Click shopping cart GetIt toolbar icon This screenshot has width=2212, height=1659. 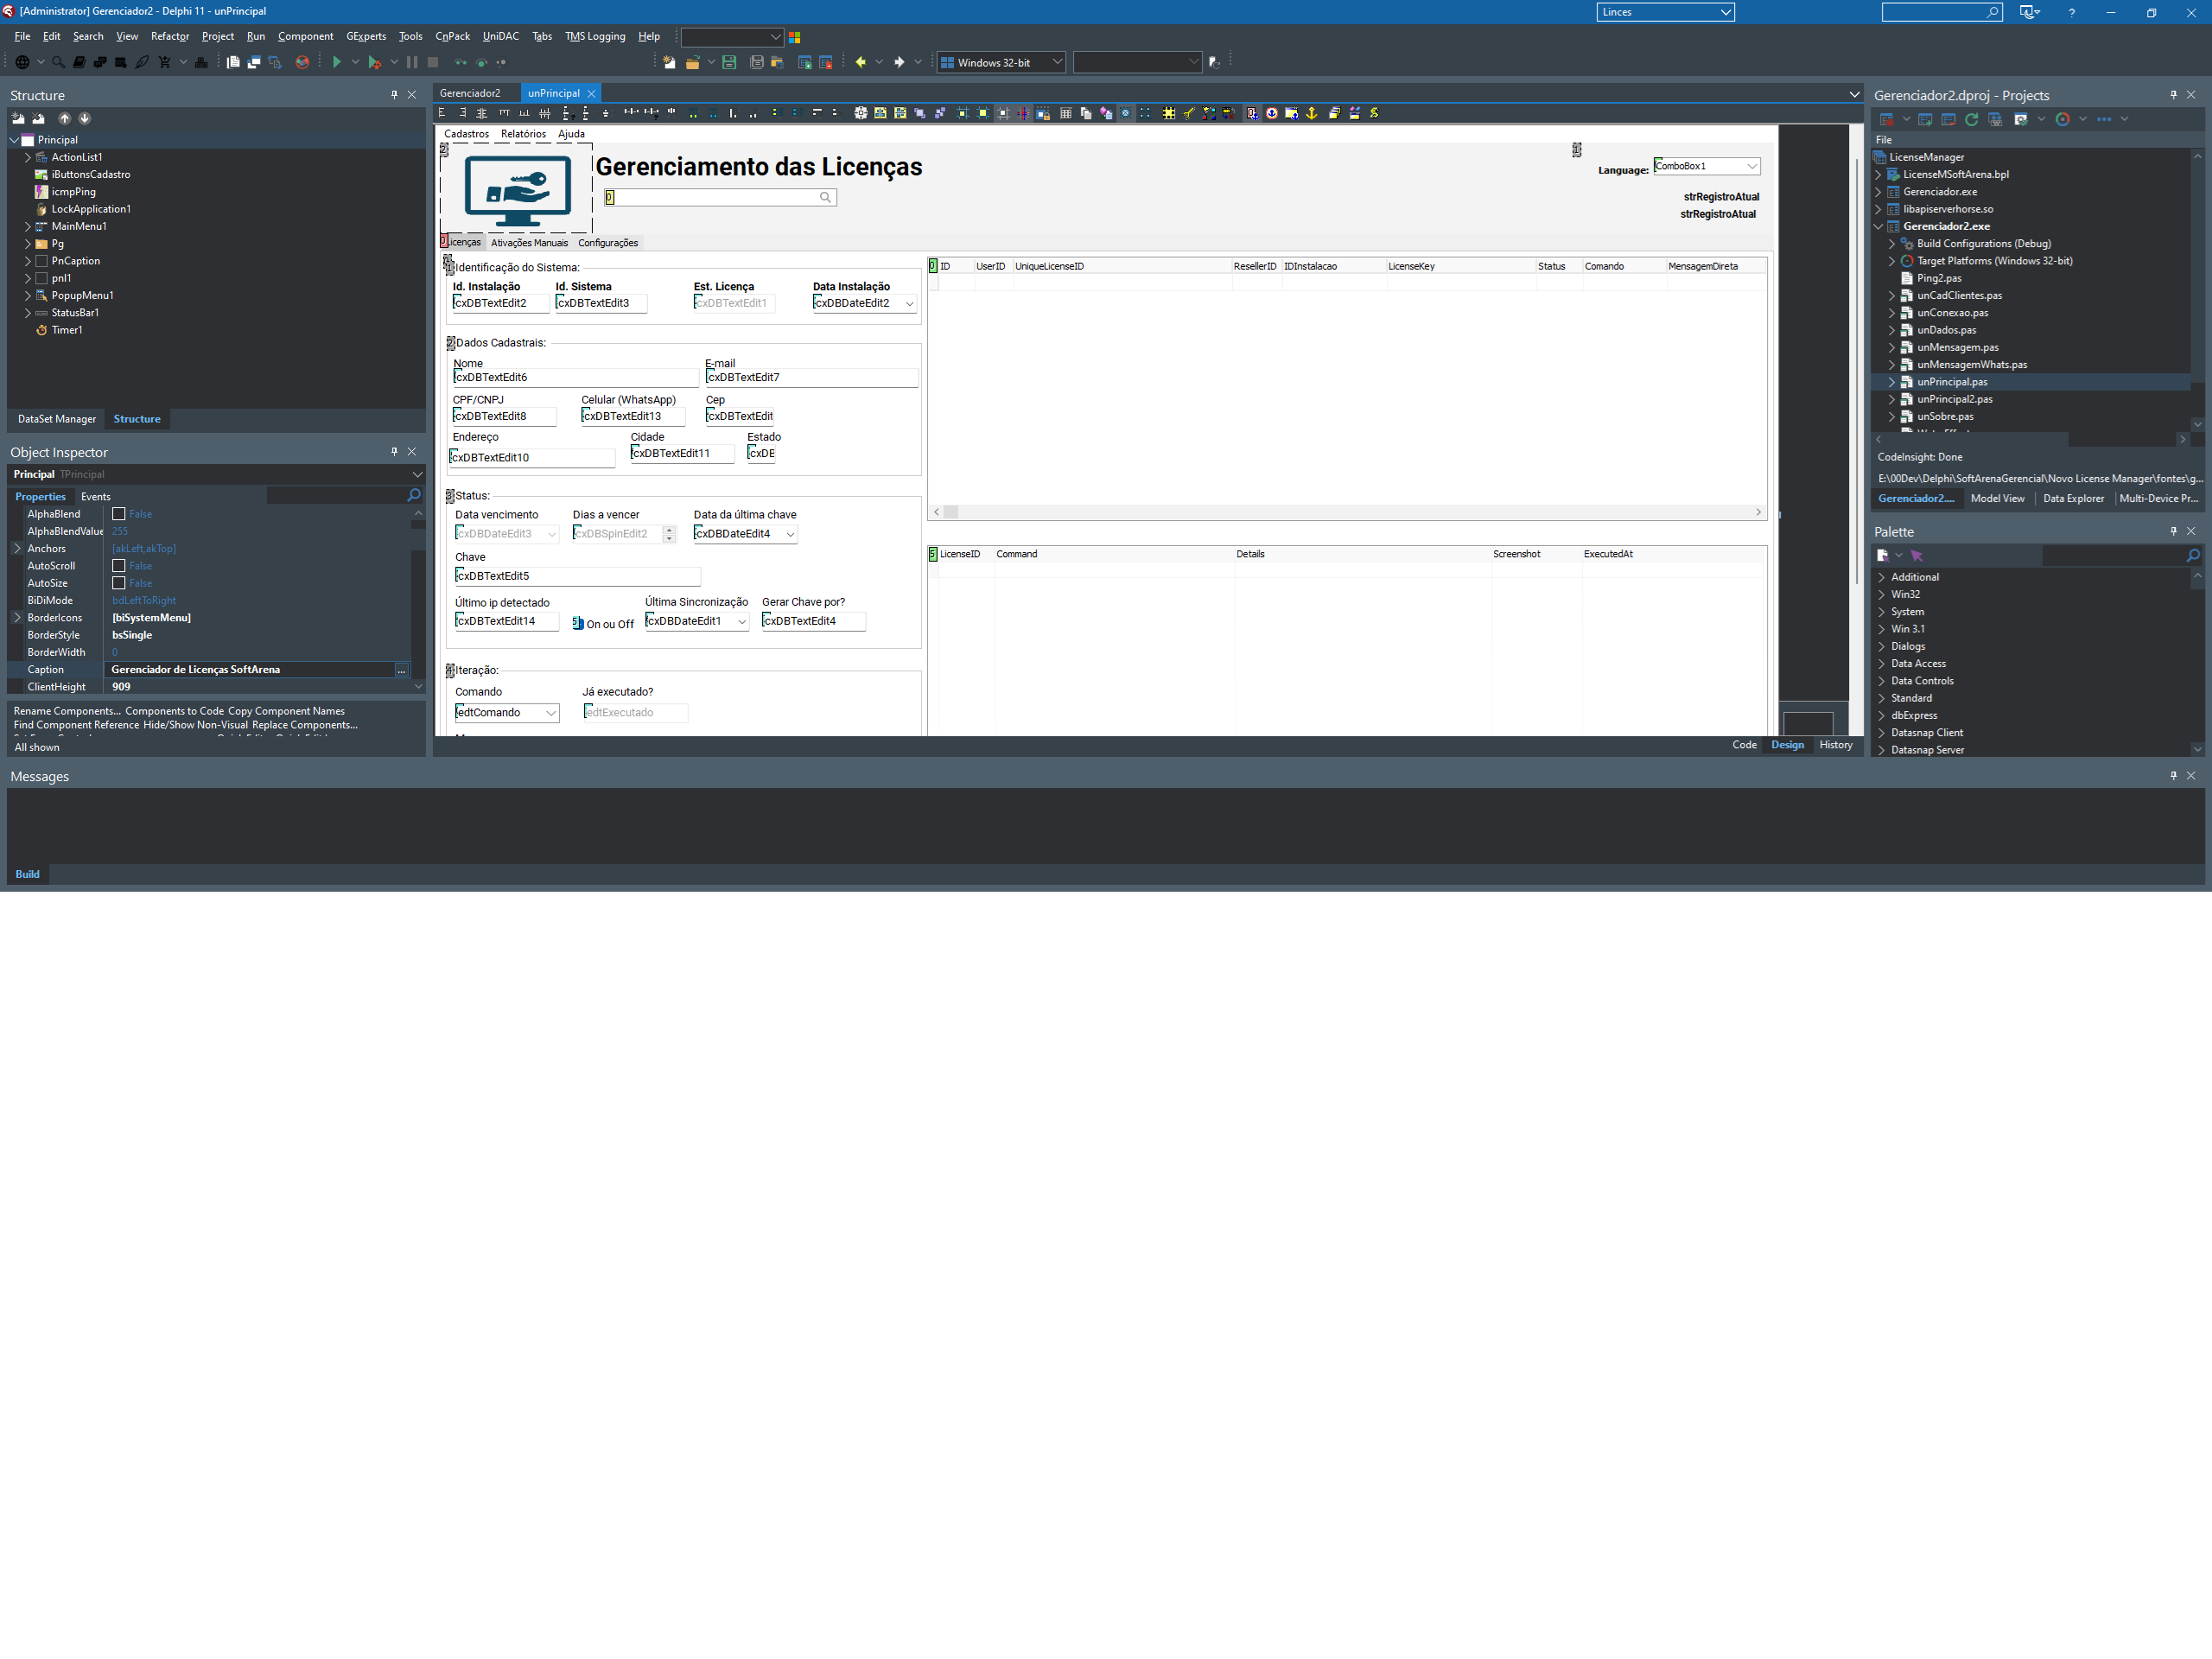(x=164, y=62)
